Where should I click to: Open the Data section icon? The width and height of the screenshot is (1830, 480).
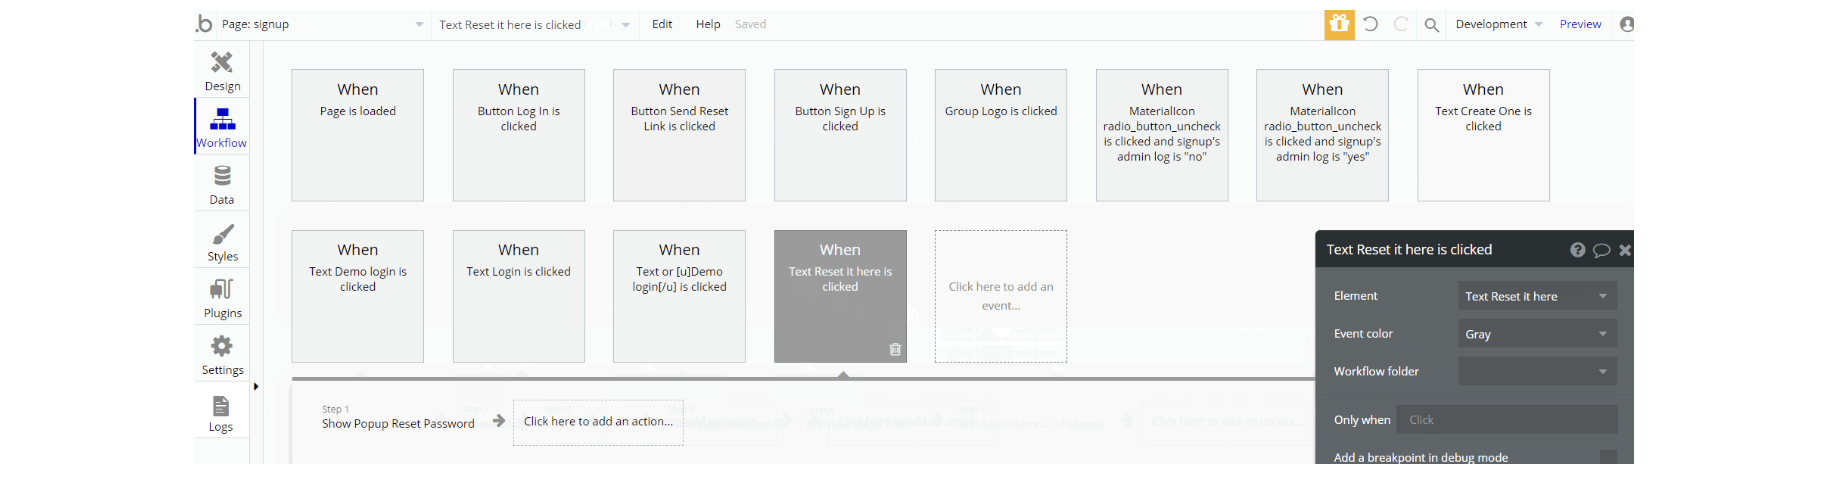point(222,184)
